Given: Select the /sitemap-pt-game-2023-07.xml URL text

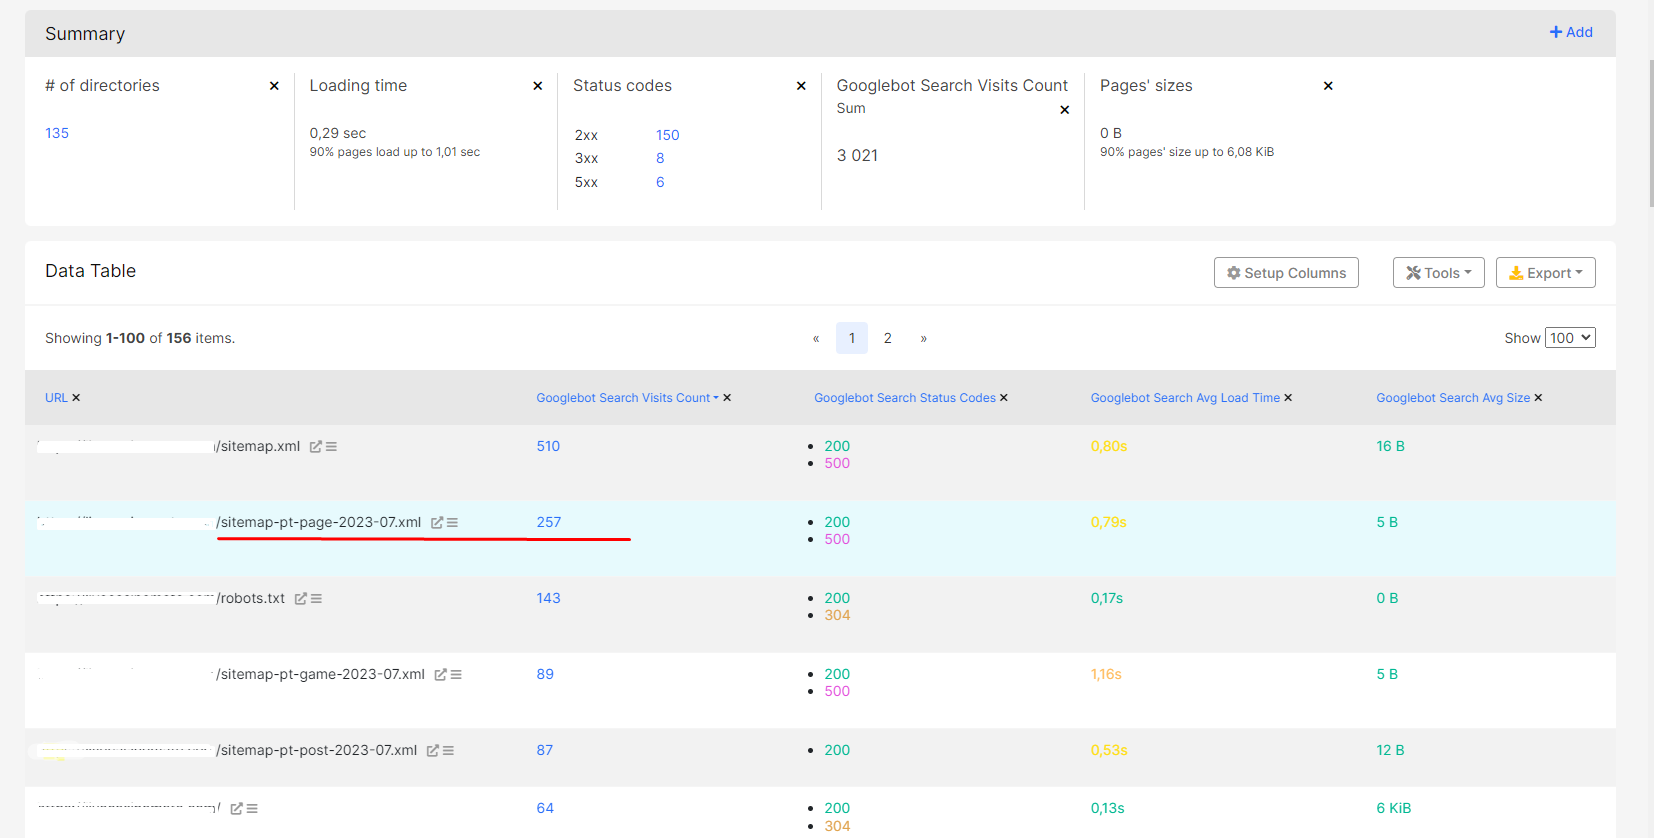Looking at the screenshot, I should [320, 674].
